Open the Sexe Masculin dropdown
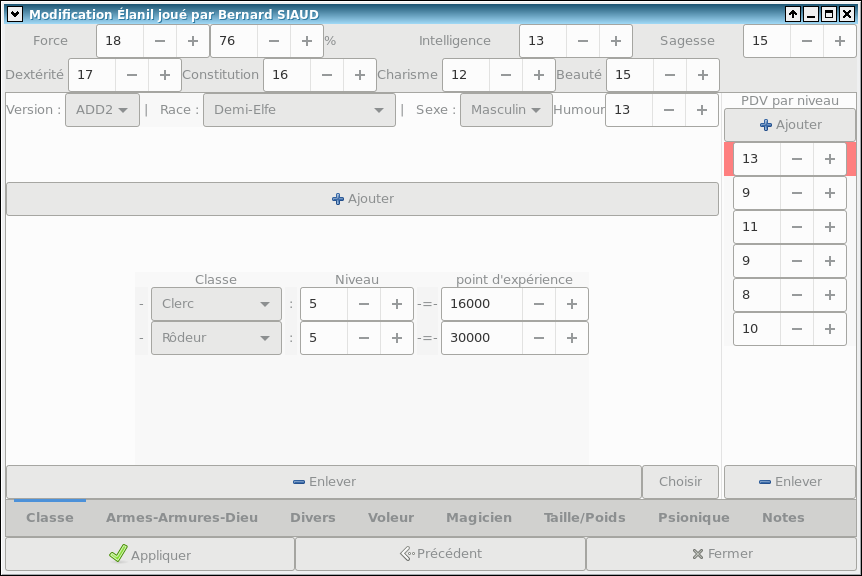This screenshot has height=576, width=862. point(506,110)
